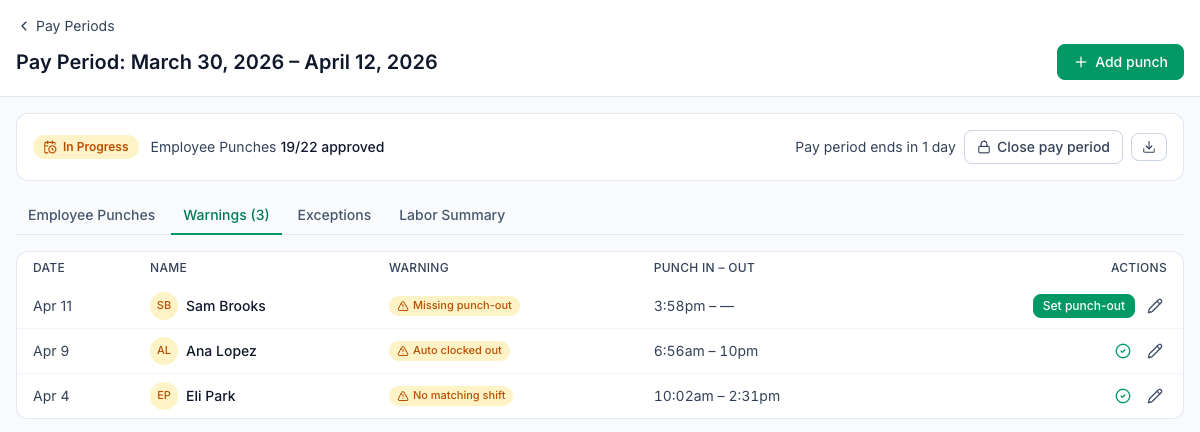The height and width of the screenshot is (432, 1200).
Task: Click the ACTIONS column header
Action: point(1138,268)
